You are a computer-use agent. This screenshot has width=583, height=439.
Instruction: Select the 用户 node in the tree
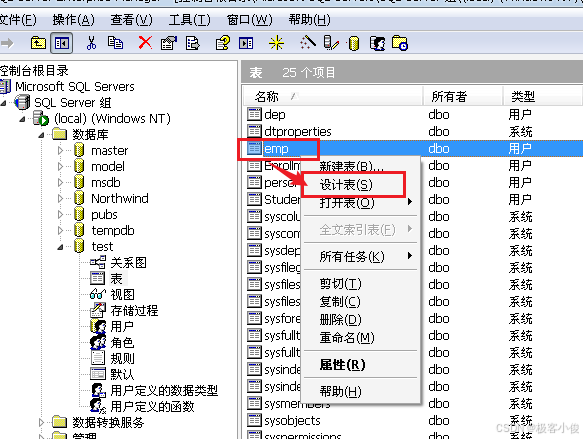pyautogui.click(x=122, y=326)
